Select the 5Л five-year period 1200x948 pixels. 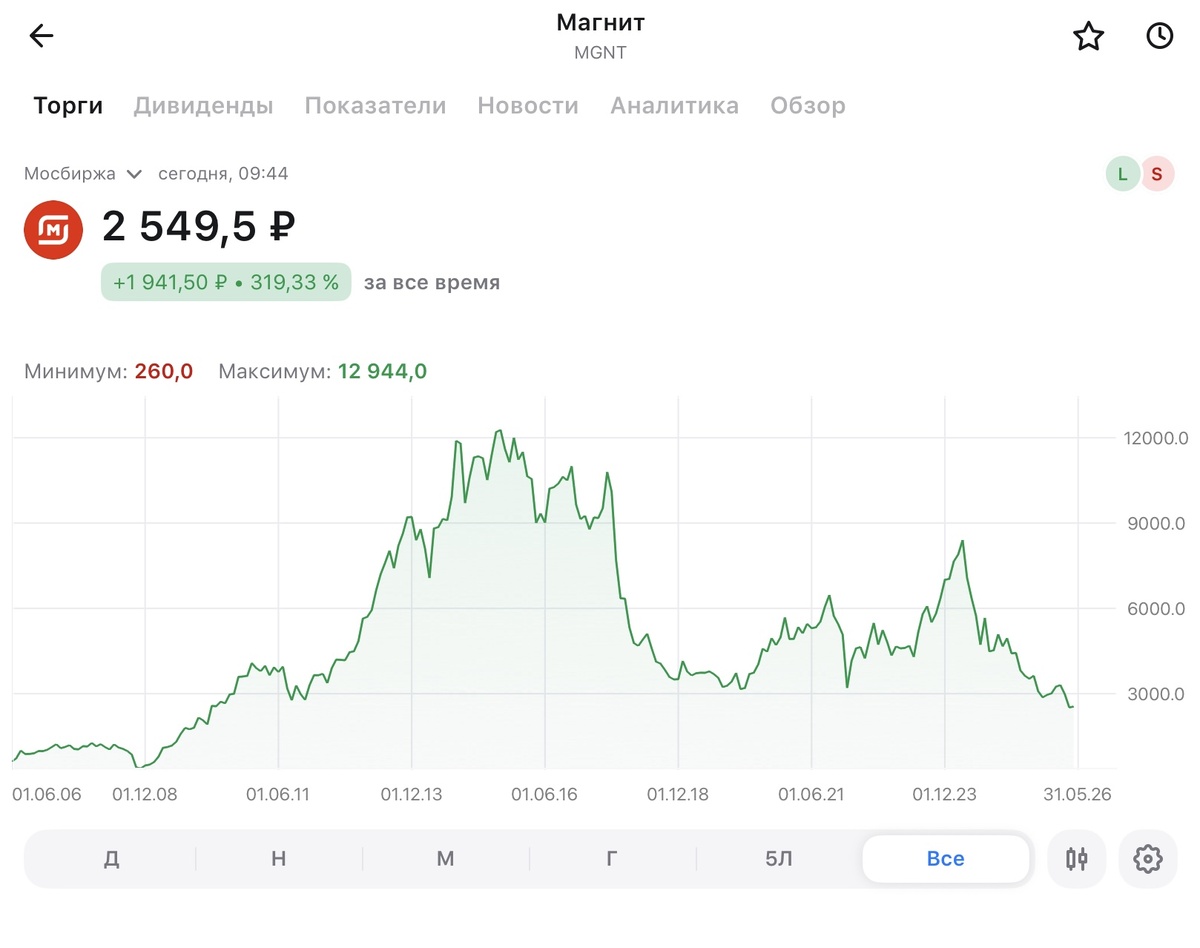(779, 859)
